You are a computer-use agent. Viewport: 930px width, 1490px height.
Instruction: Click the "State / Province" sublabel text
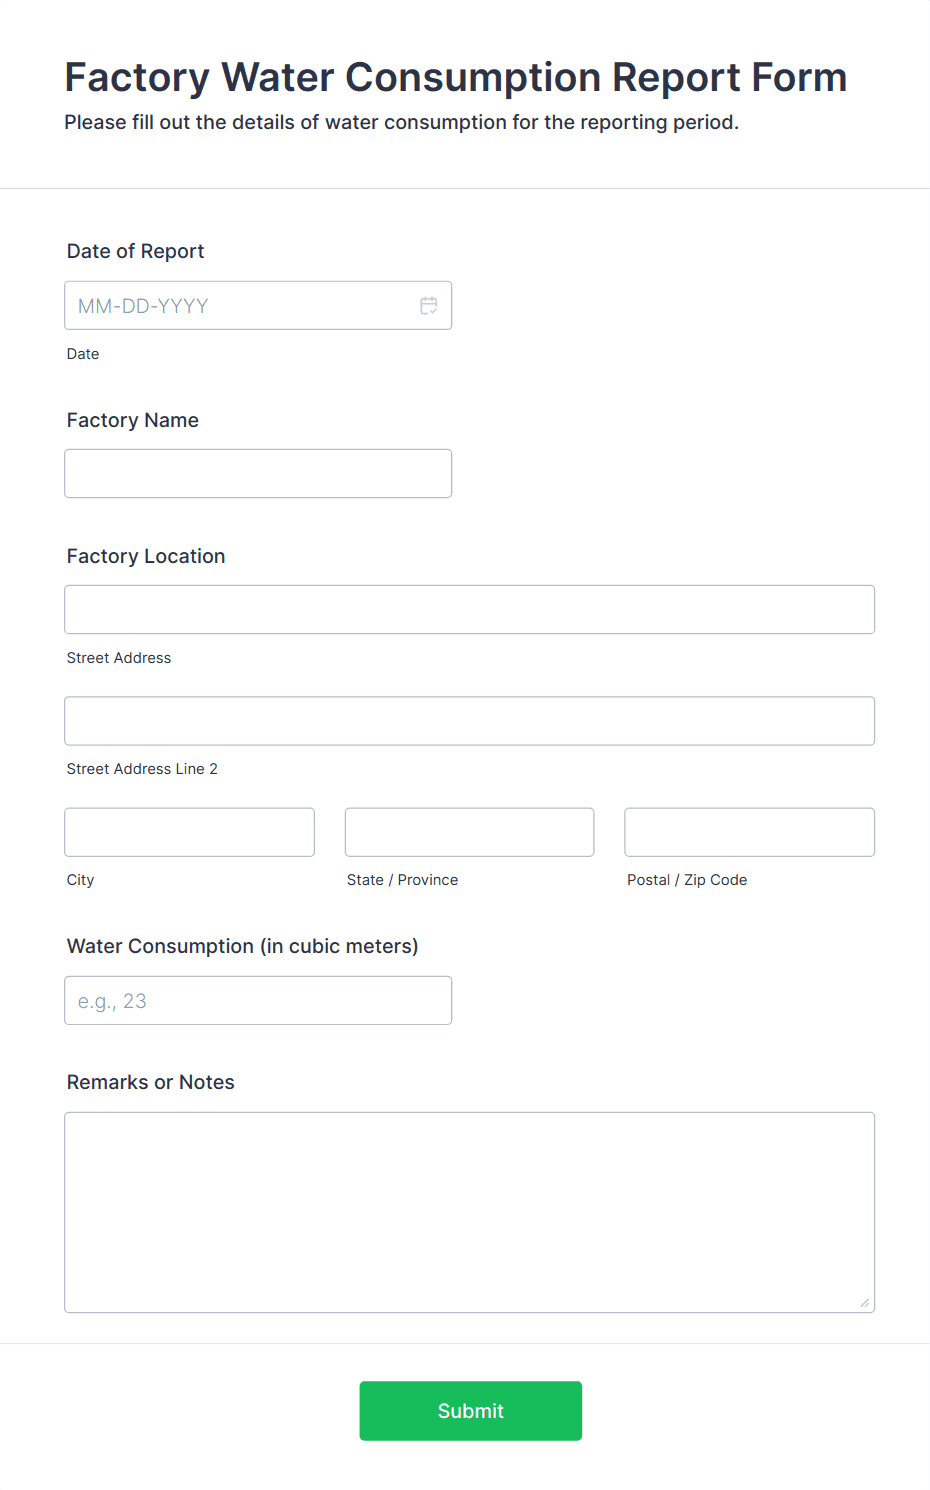point(402,880)
